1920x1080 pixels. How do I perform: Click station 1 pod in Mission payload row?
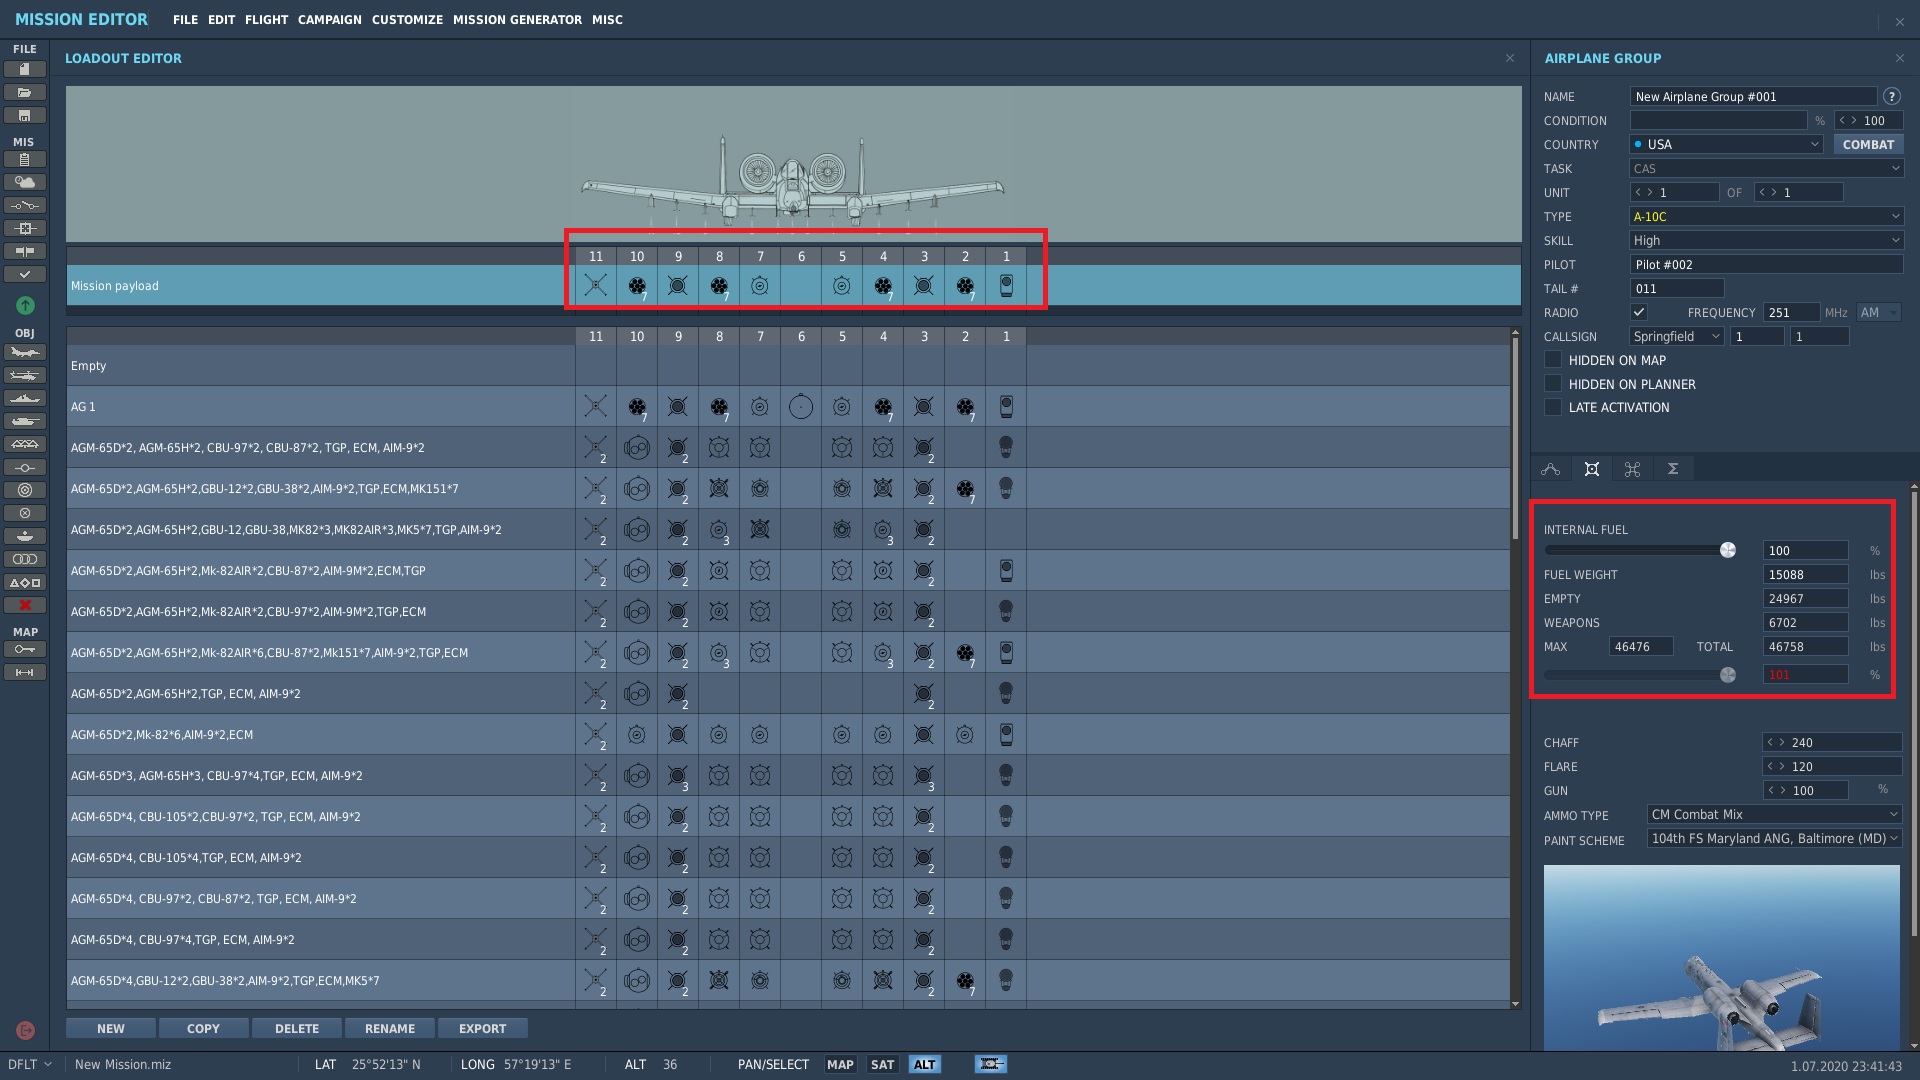pos(1006,286)
